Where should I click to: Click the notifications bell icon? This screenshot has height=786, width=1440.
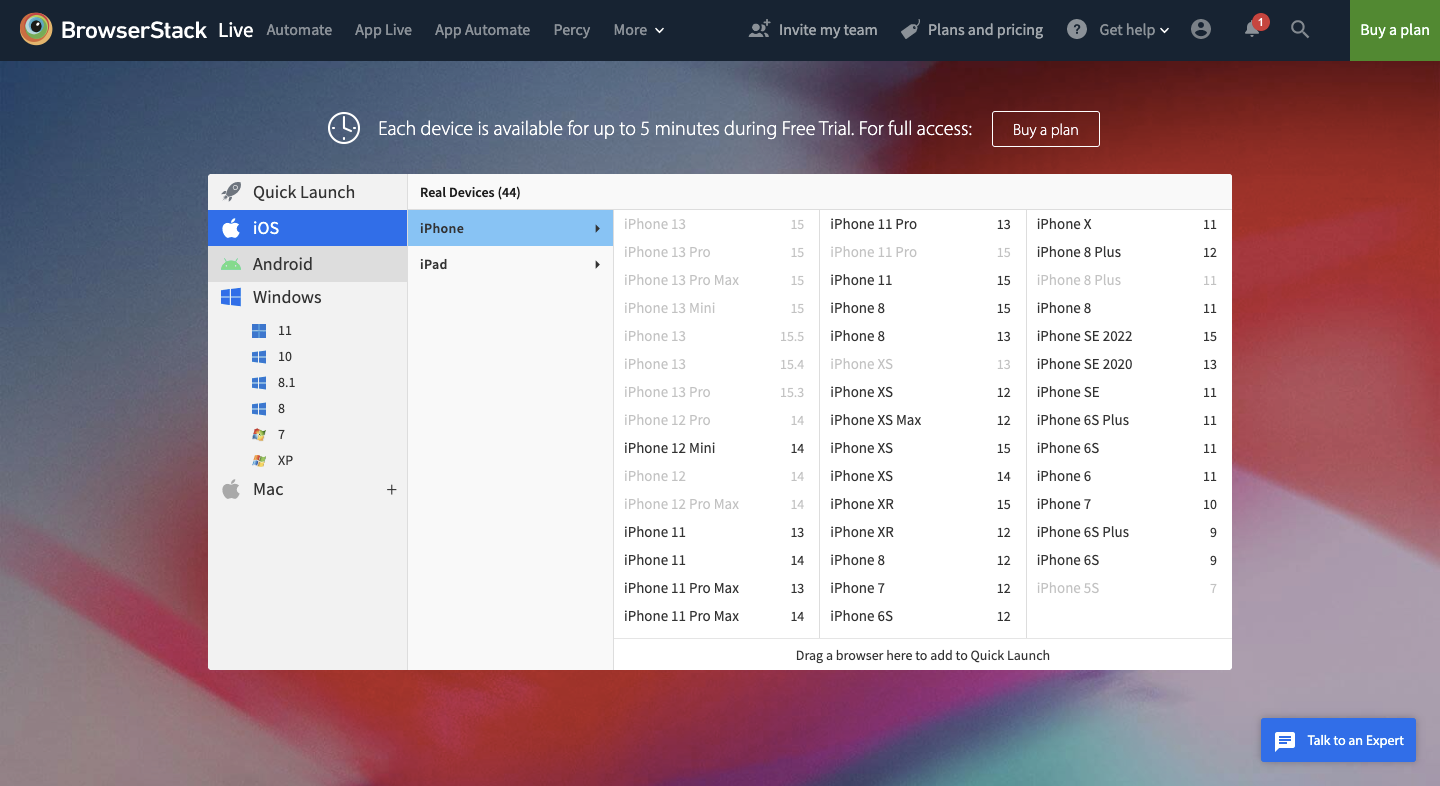[1250, 31]
